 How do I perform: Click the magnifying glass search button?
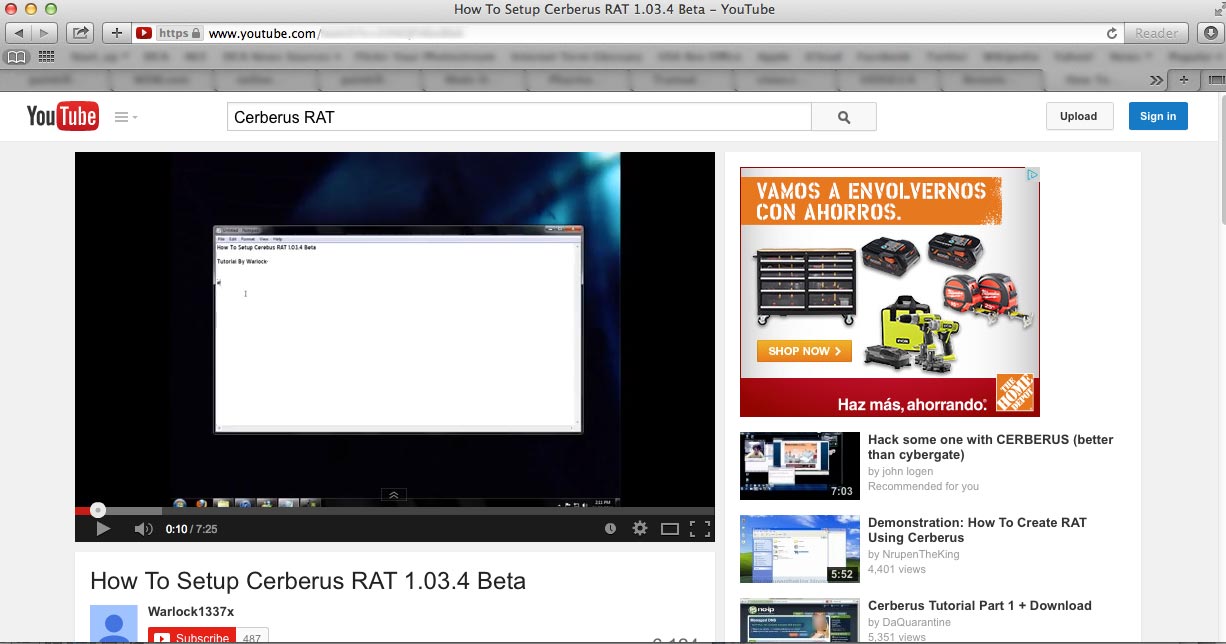point(843,117)
